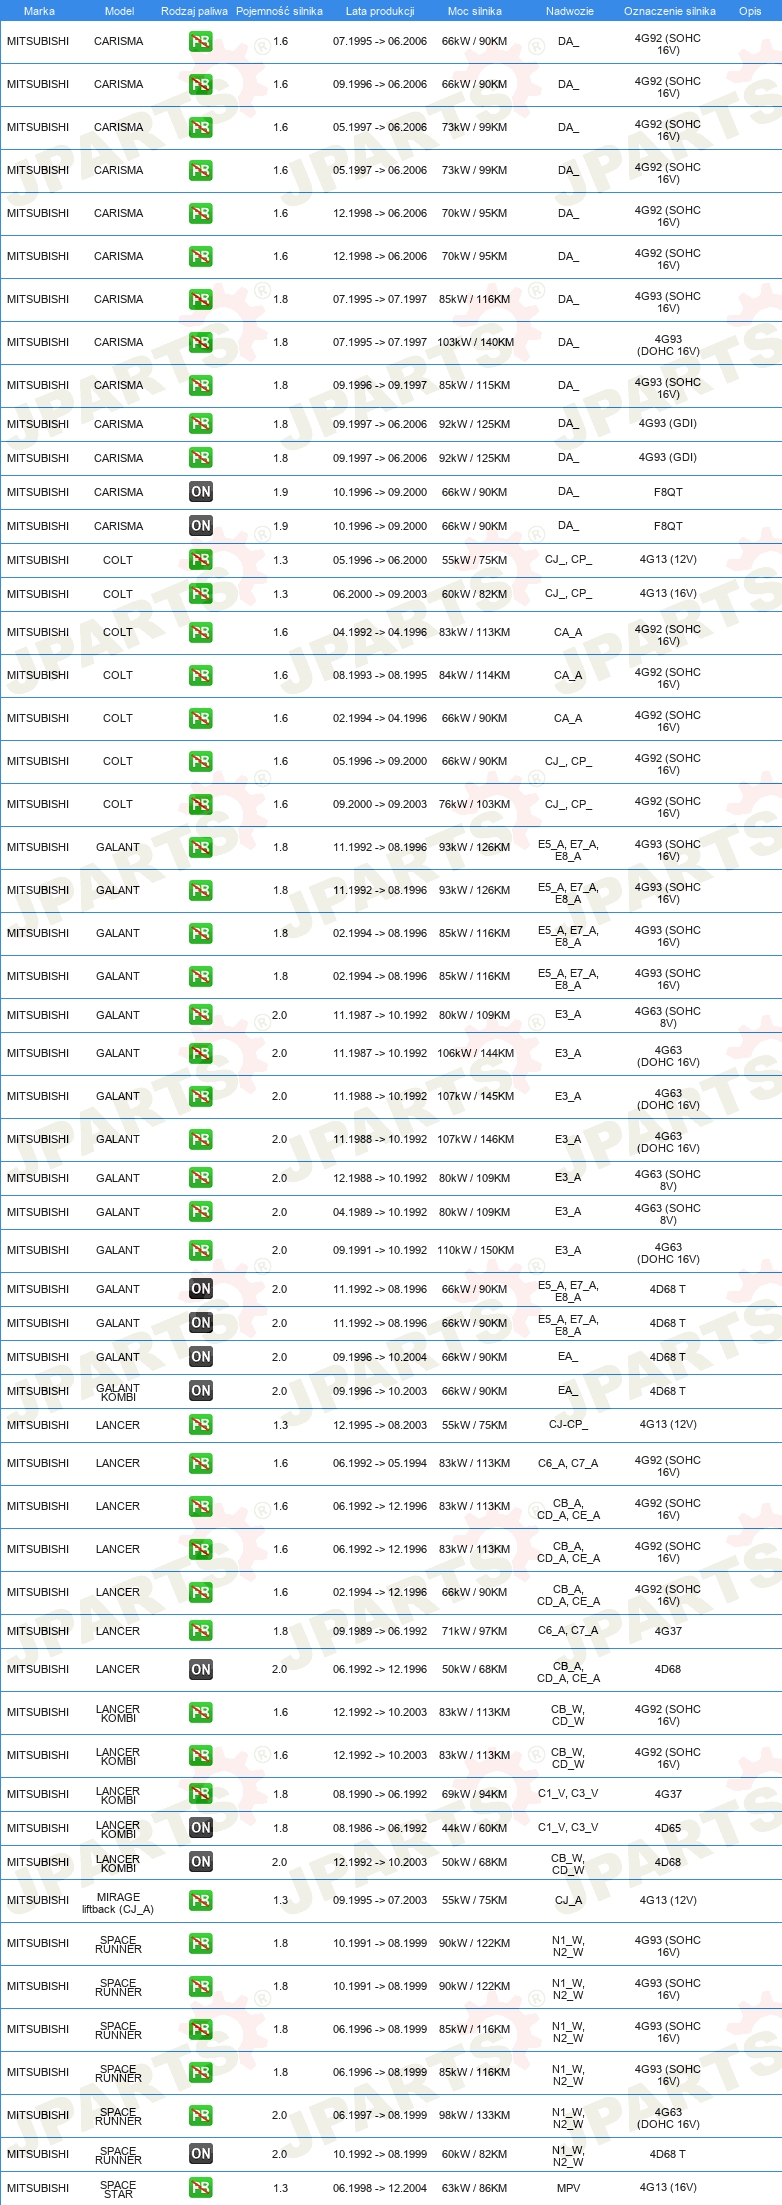Select the '63kW / 86KM' power cell
The width and height of the screenshot is (782, 2205).
pyautogui.click(x=475, y=2188)
